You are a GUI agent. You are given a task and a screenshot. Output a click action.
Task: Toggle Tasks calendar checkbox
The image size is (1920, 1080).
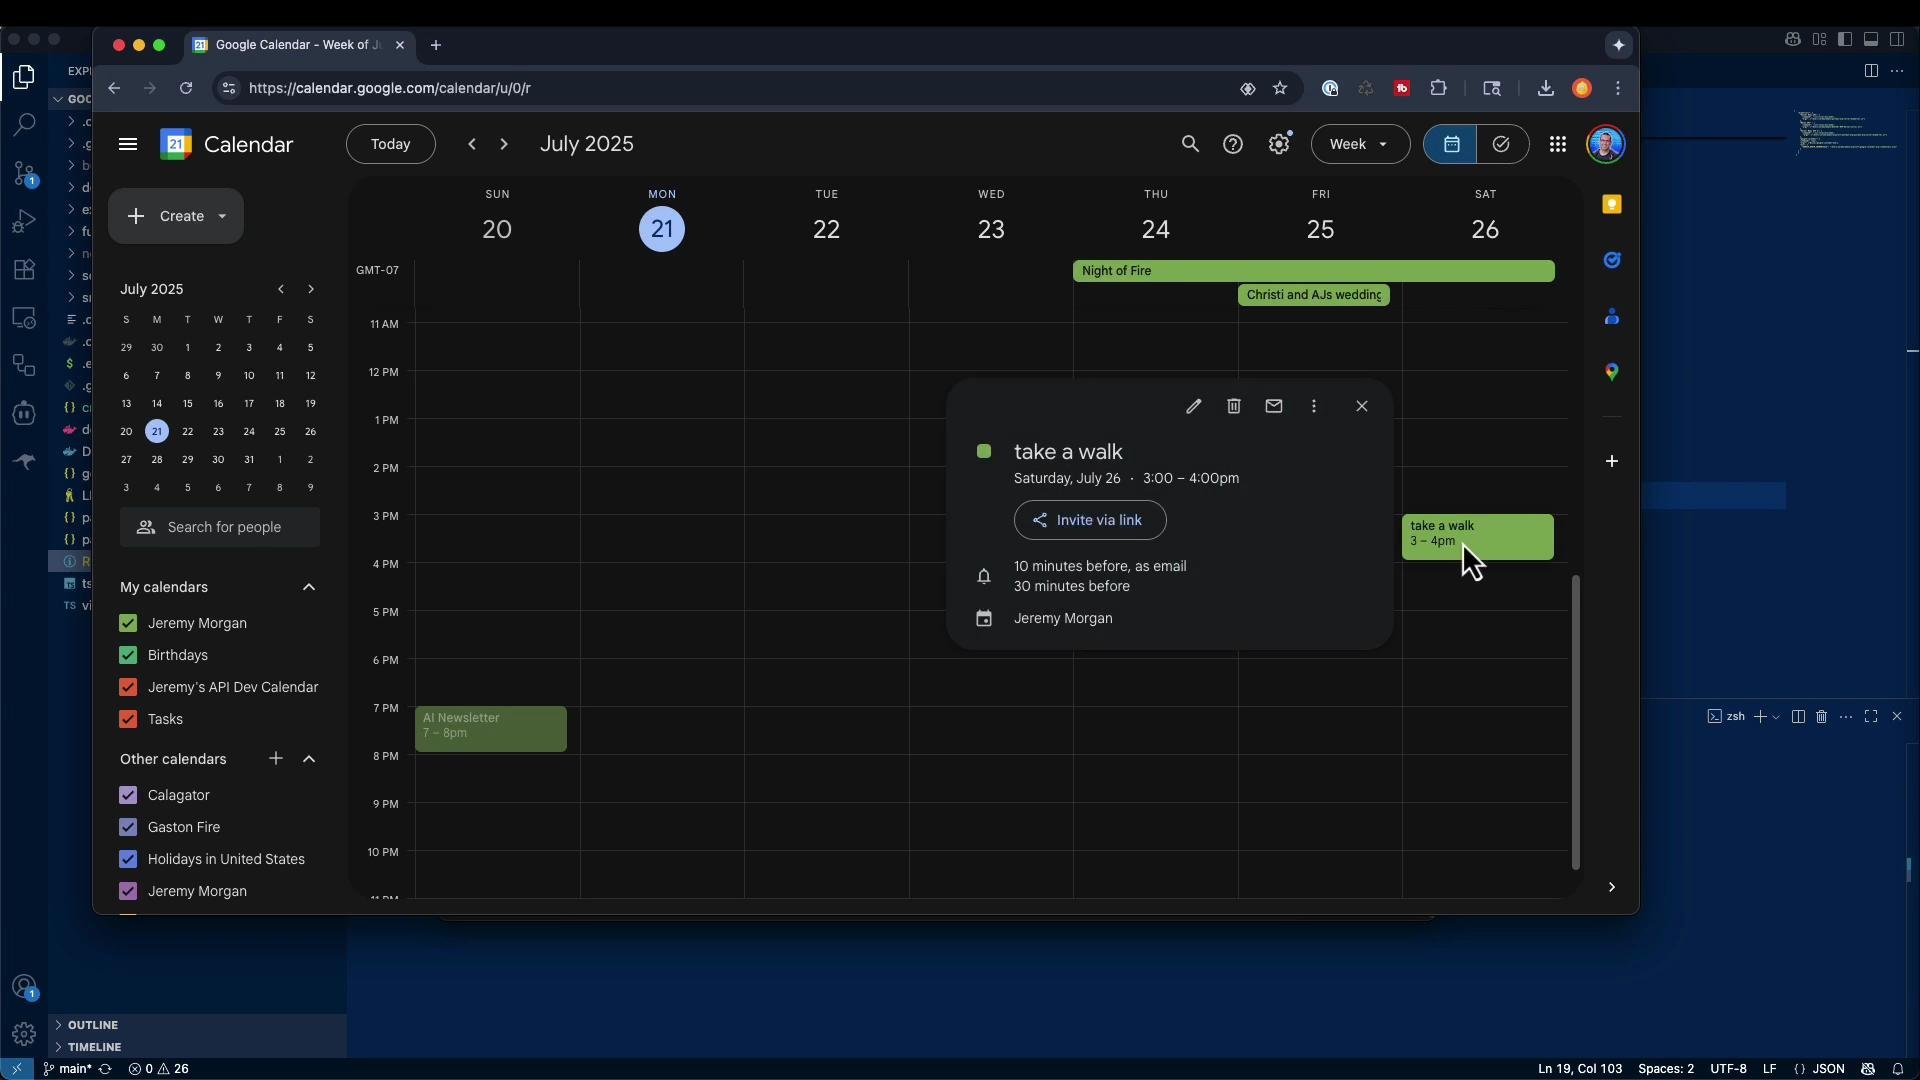(x=128, y=719)
